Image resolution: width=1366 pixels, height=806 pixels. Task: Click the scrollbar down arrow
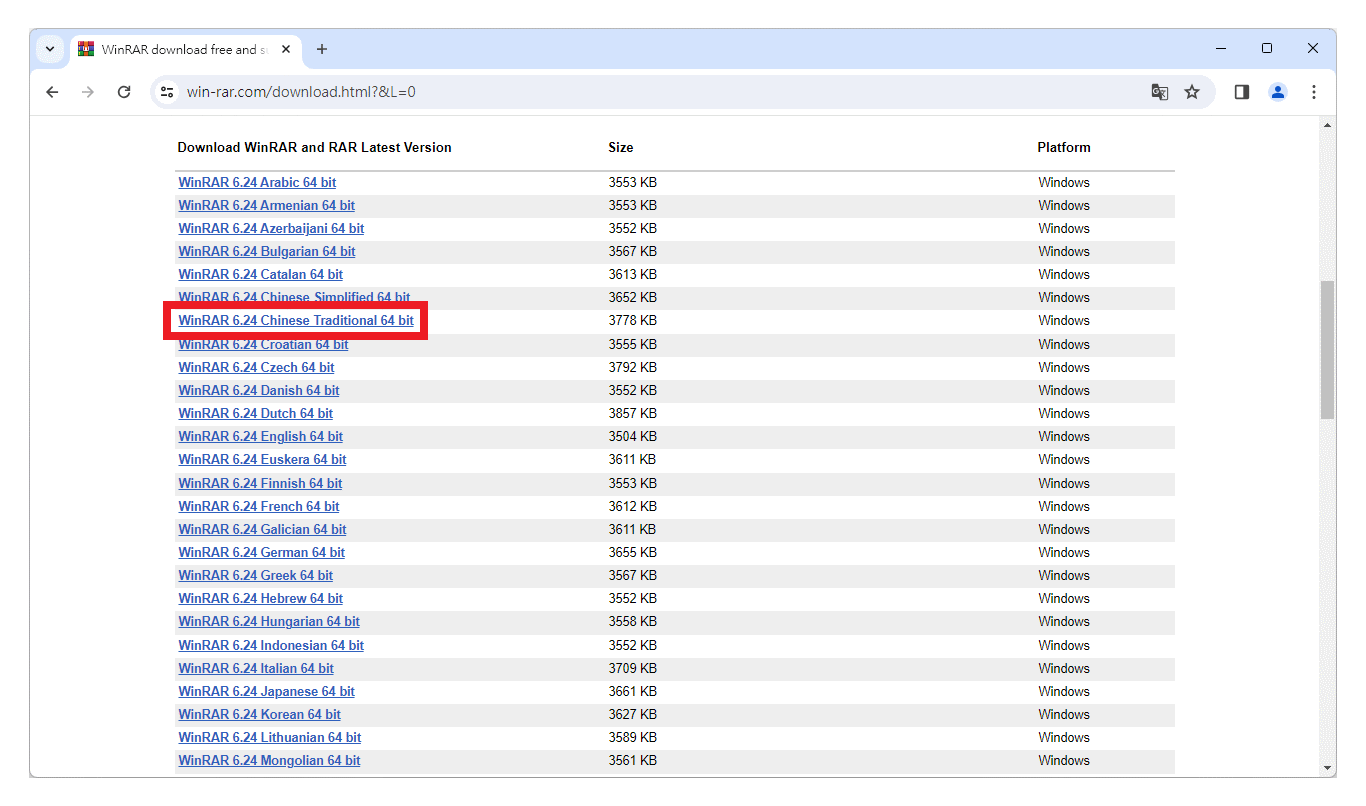click(x=1328, y=768)
